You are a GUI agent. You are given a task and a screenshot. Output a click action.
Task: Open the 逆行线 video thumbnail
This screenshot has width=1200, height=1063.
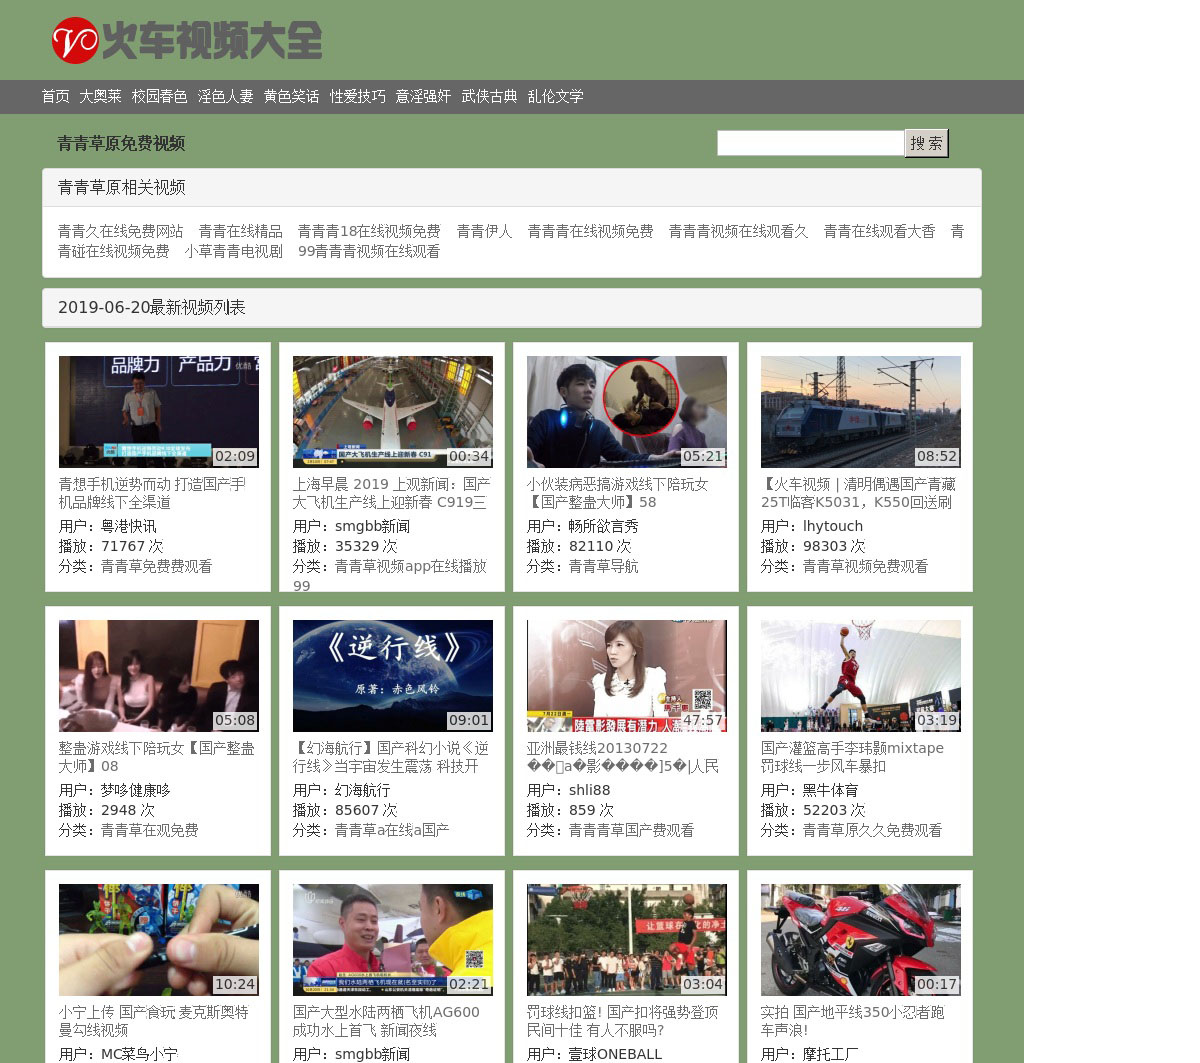(392, 675)
